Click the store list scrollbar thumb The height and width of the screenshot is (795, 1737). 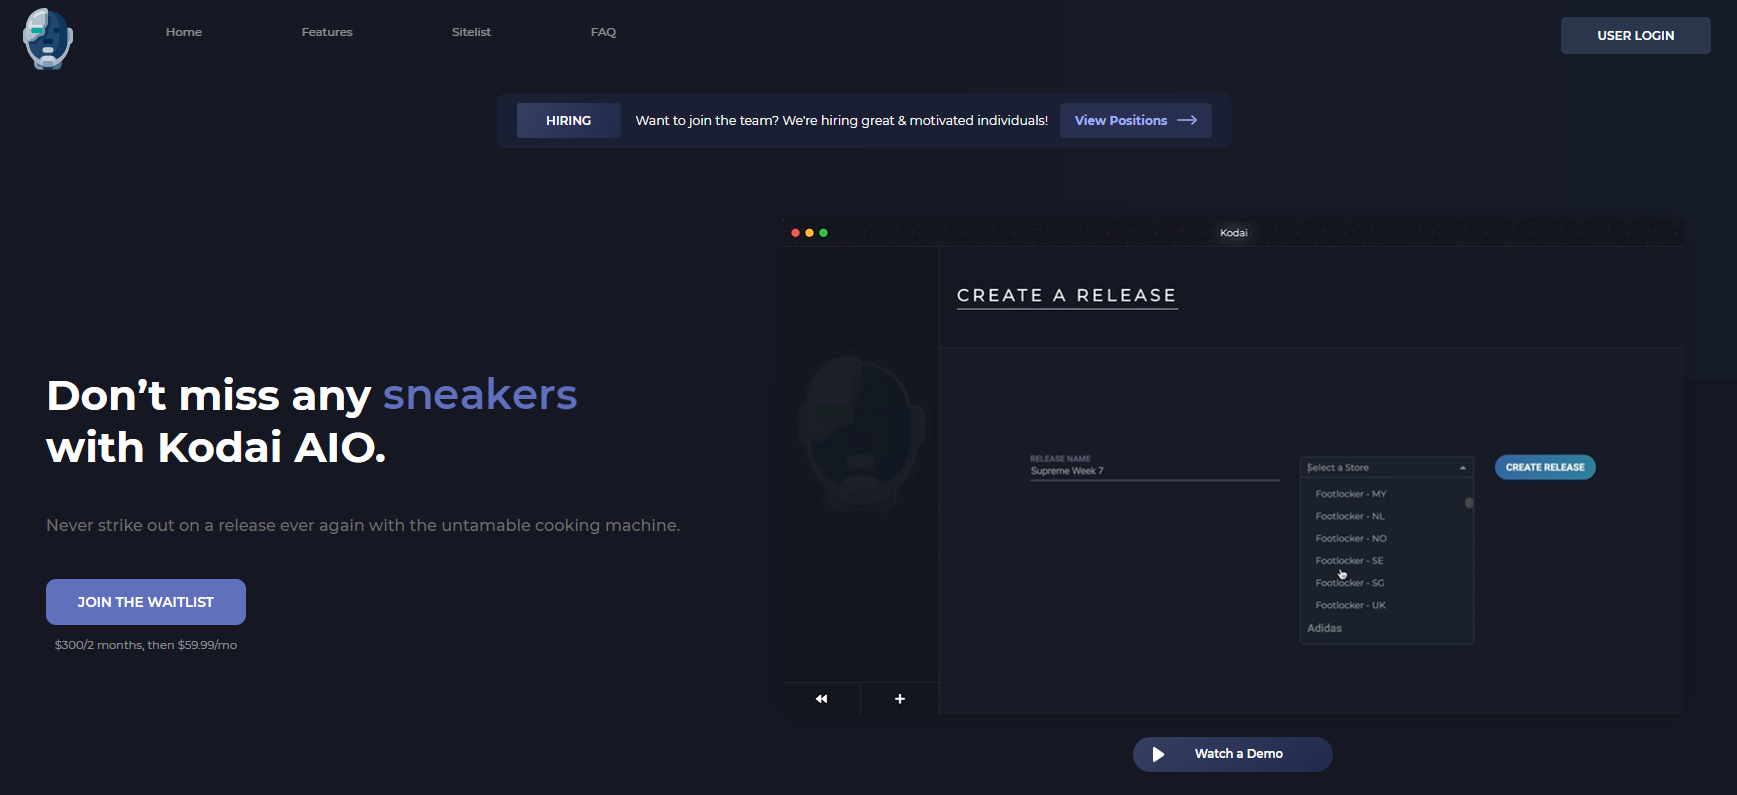(x=1469, y=503)
